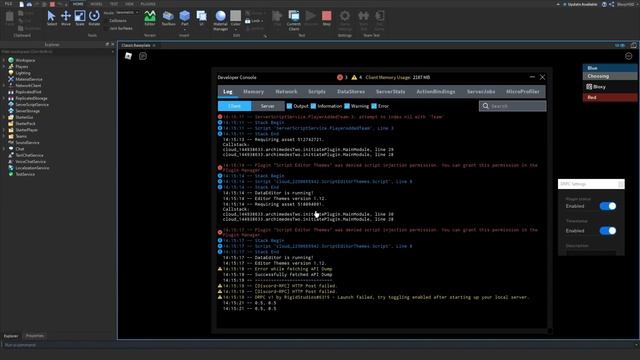Toggle Plugin status Enabled switch
Screen dimensions: 640x360
(x=608, y=206)
